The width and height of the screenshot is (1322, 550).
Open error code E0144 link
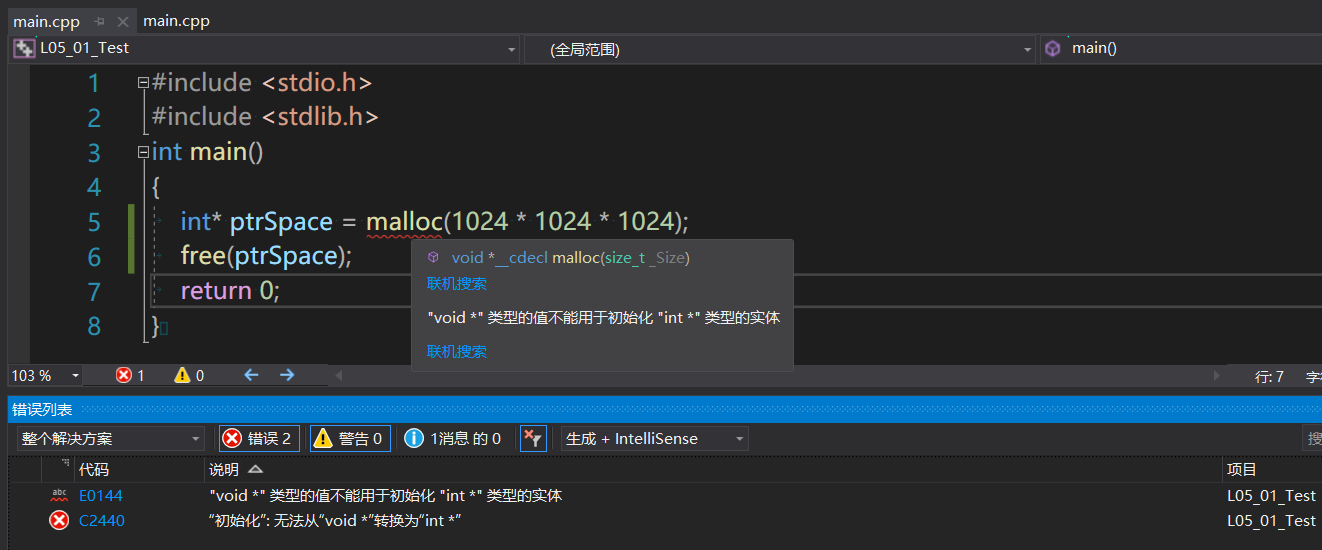(101, 495)
